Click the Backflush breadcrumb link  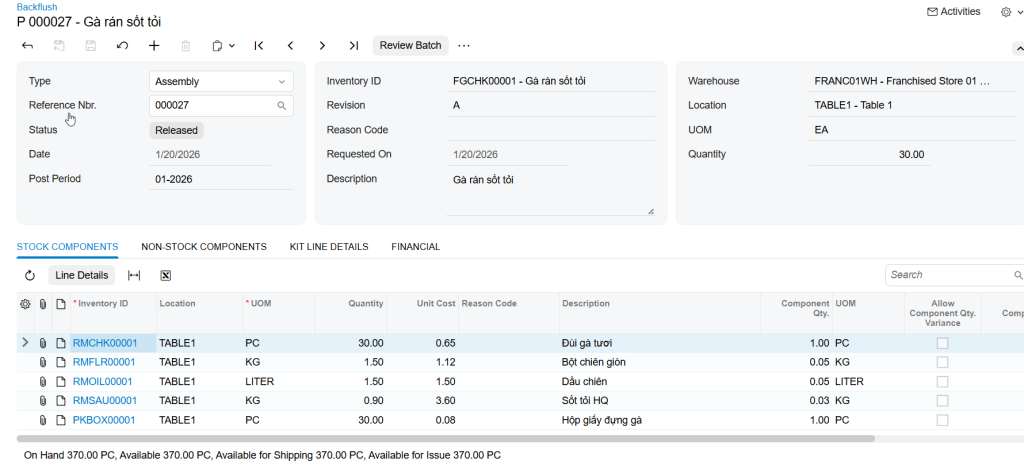coord(37,7)
